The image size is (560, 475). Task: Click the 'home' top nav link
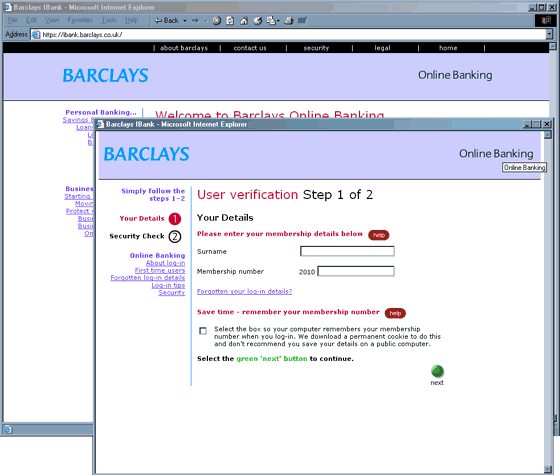pos(448,48)
